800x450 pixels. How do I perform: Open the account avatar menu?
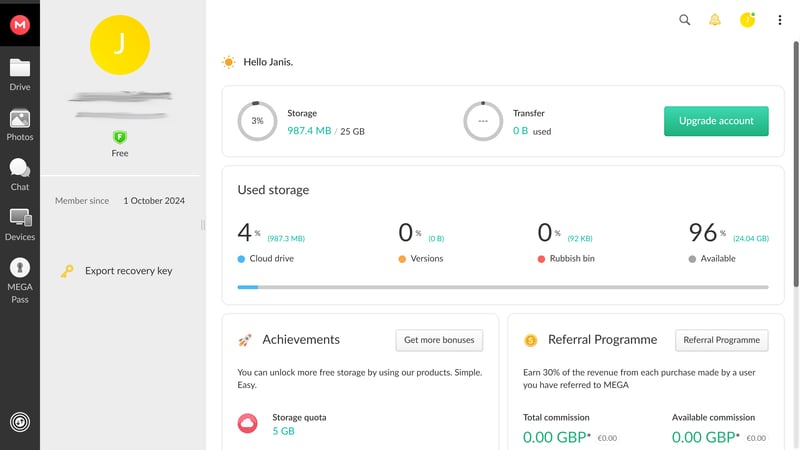(747, 20)
